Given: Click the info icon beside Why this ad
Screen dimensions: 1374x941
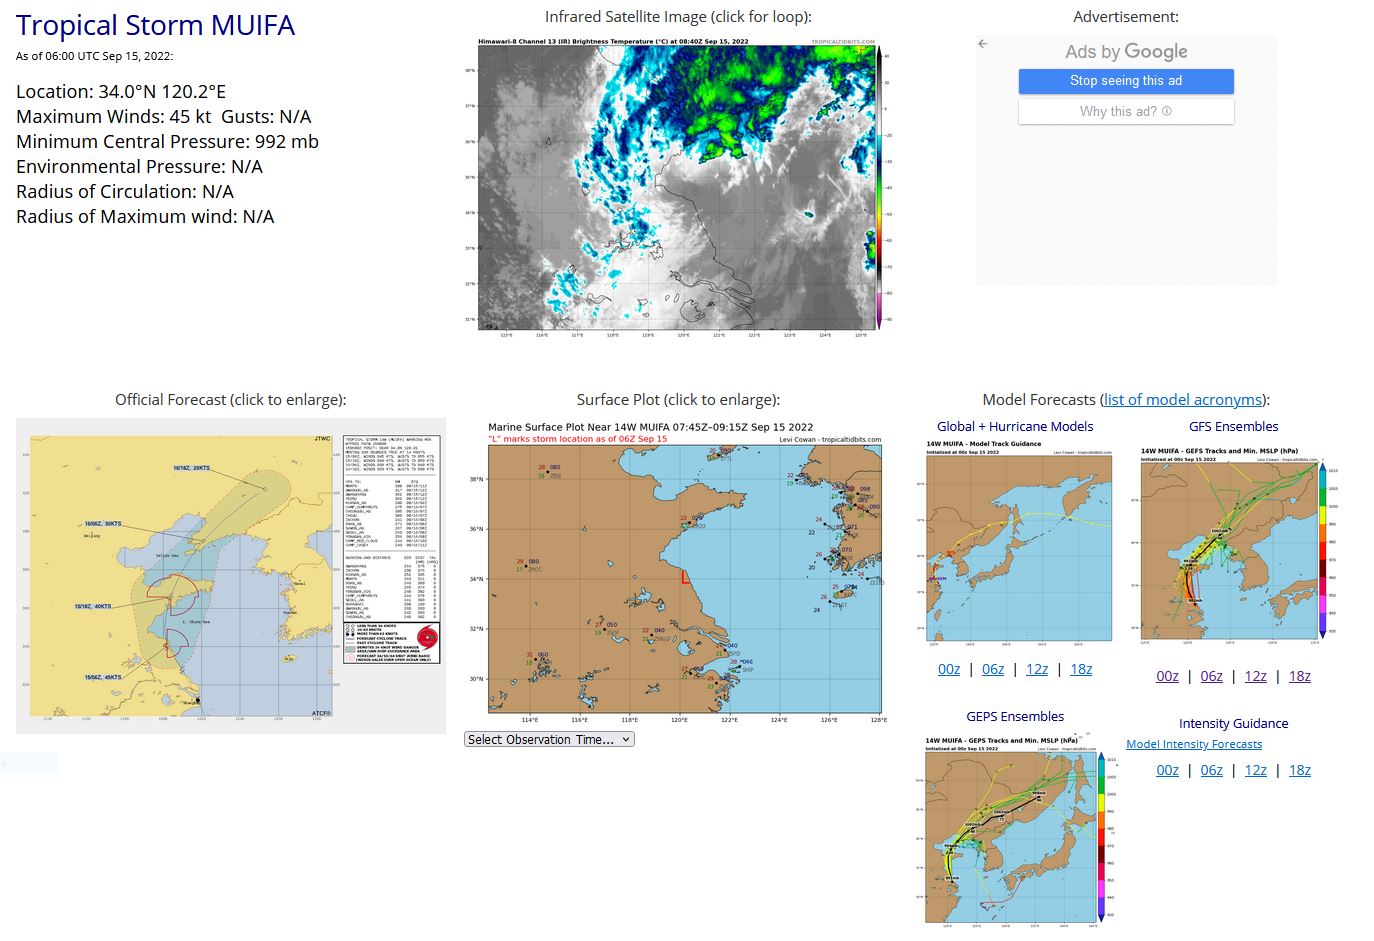Looking at the screenshot, I should [x=1166, y=112].
